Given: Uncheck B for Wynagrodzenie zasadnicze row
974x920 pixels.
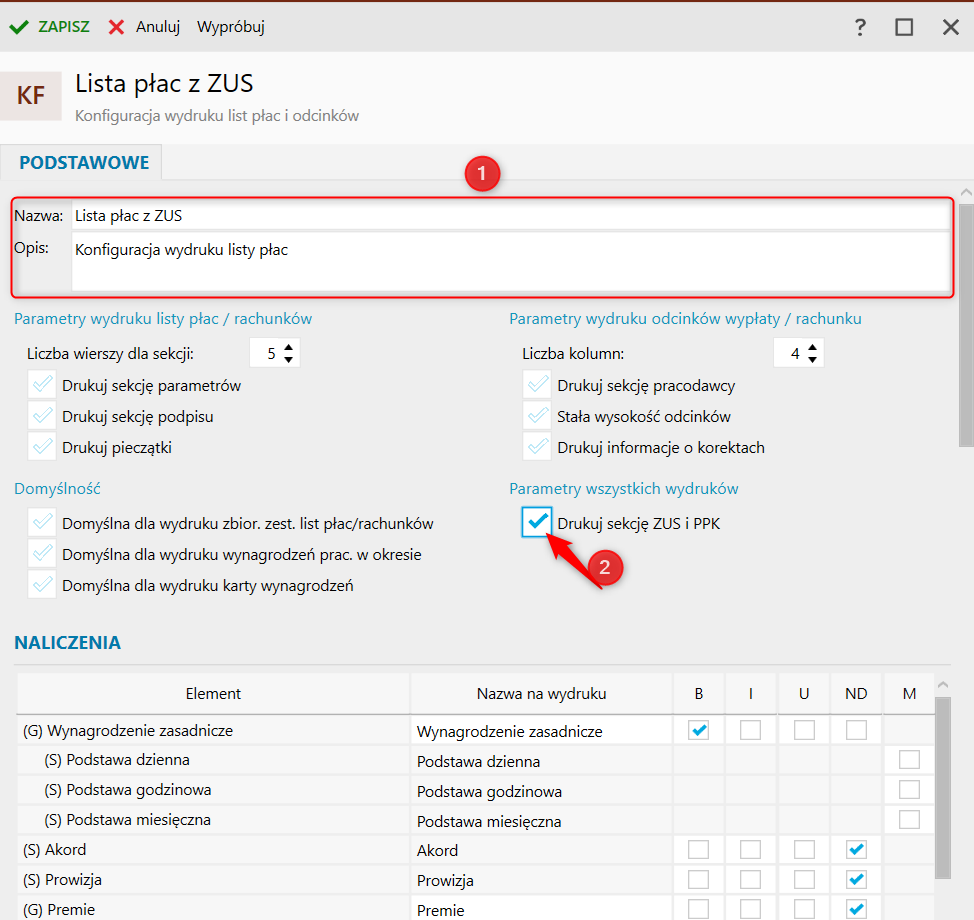Looking at the screenshot, I should pyautogui.click(x=699, y=730).
